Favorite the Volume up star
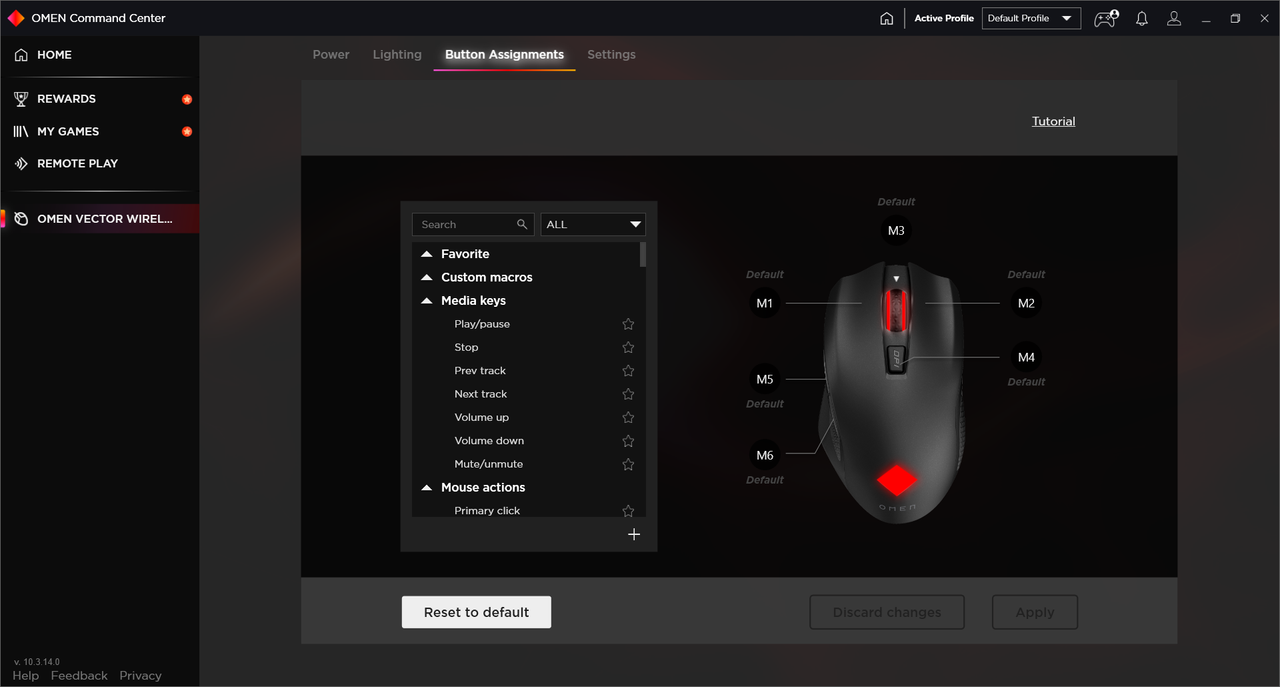 628,417
